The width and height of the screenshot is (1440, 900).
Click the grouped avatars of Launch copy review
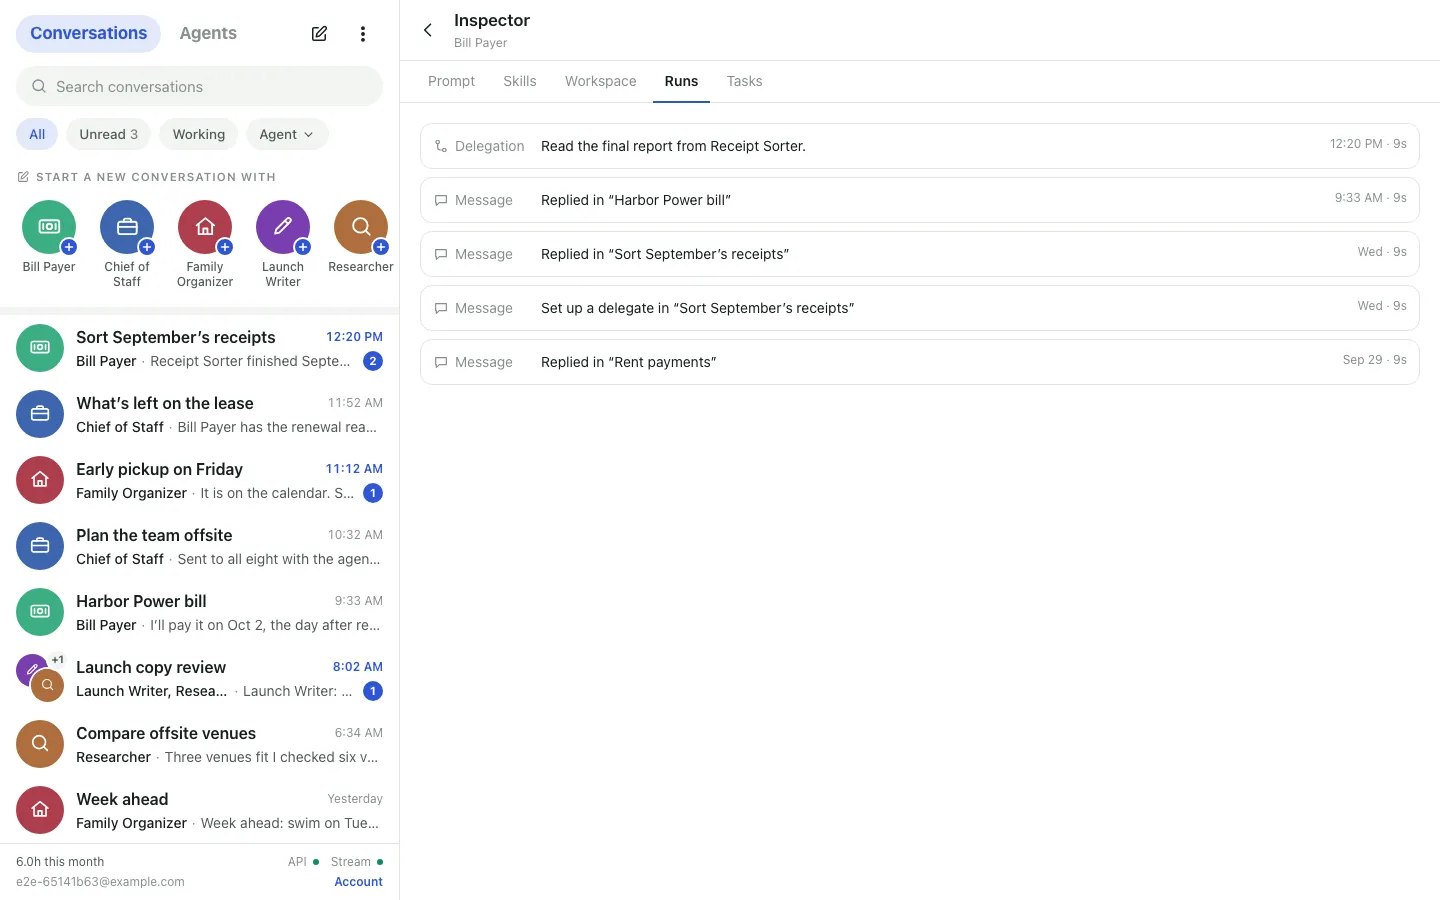pos(40,678)
